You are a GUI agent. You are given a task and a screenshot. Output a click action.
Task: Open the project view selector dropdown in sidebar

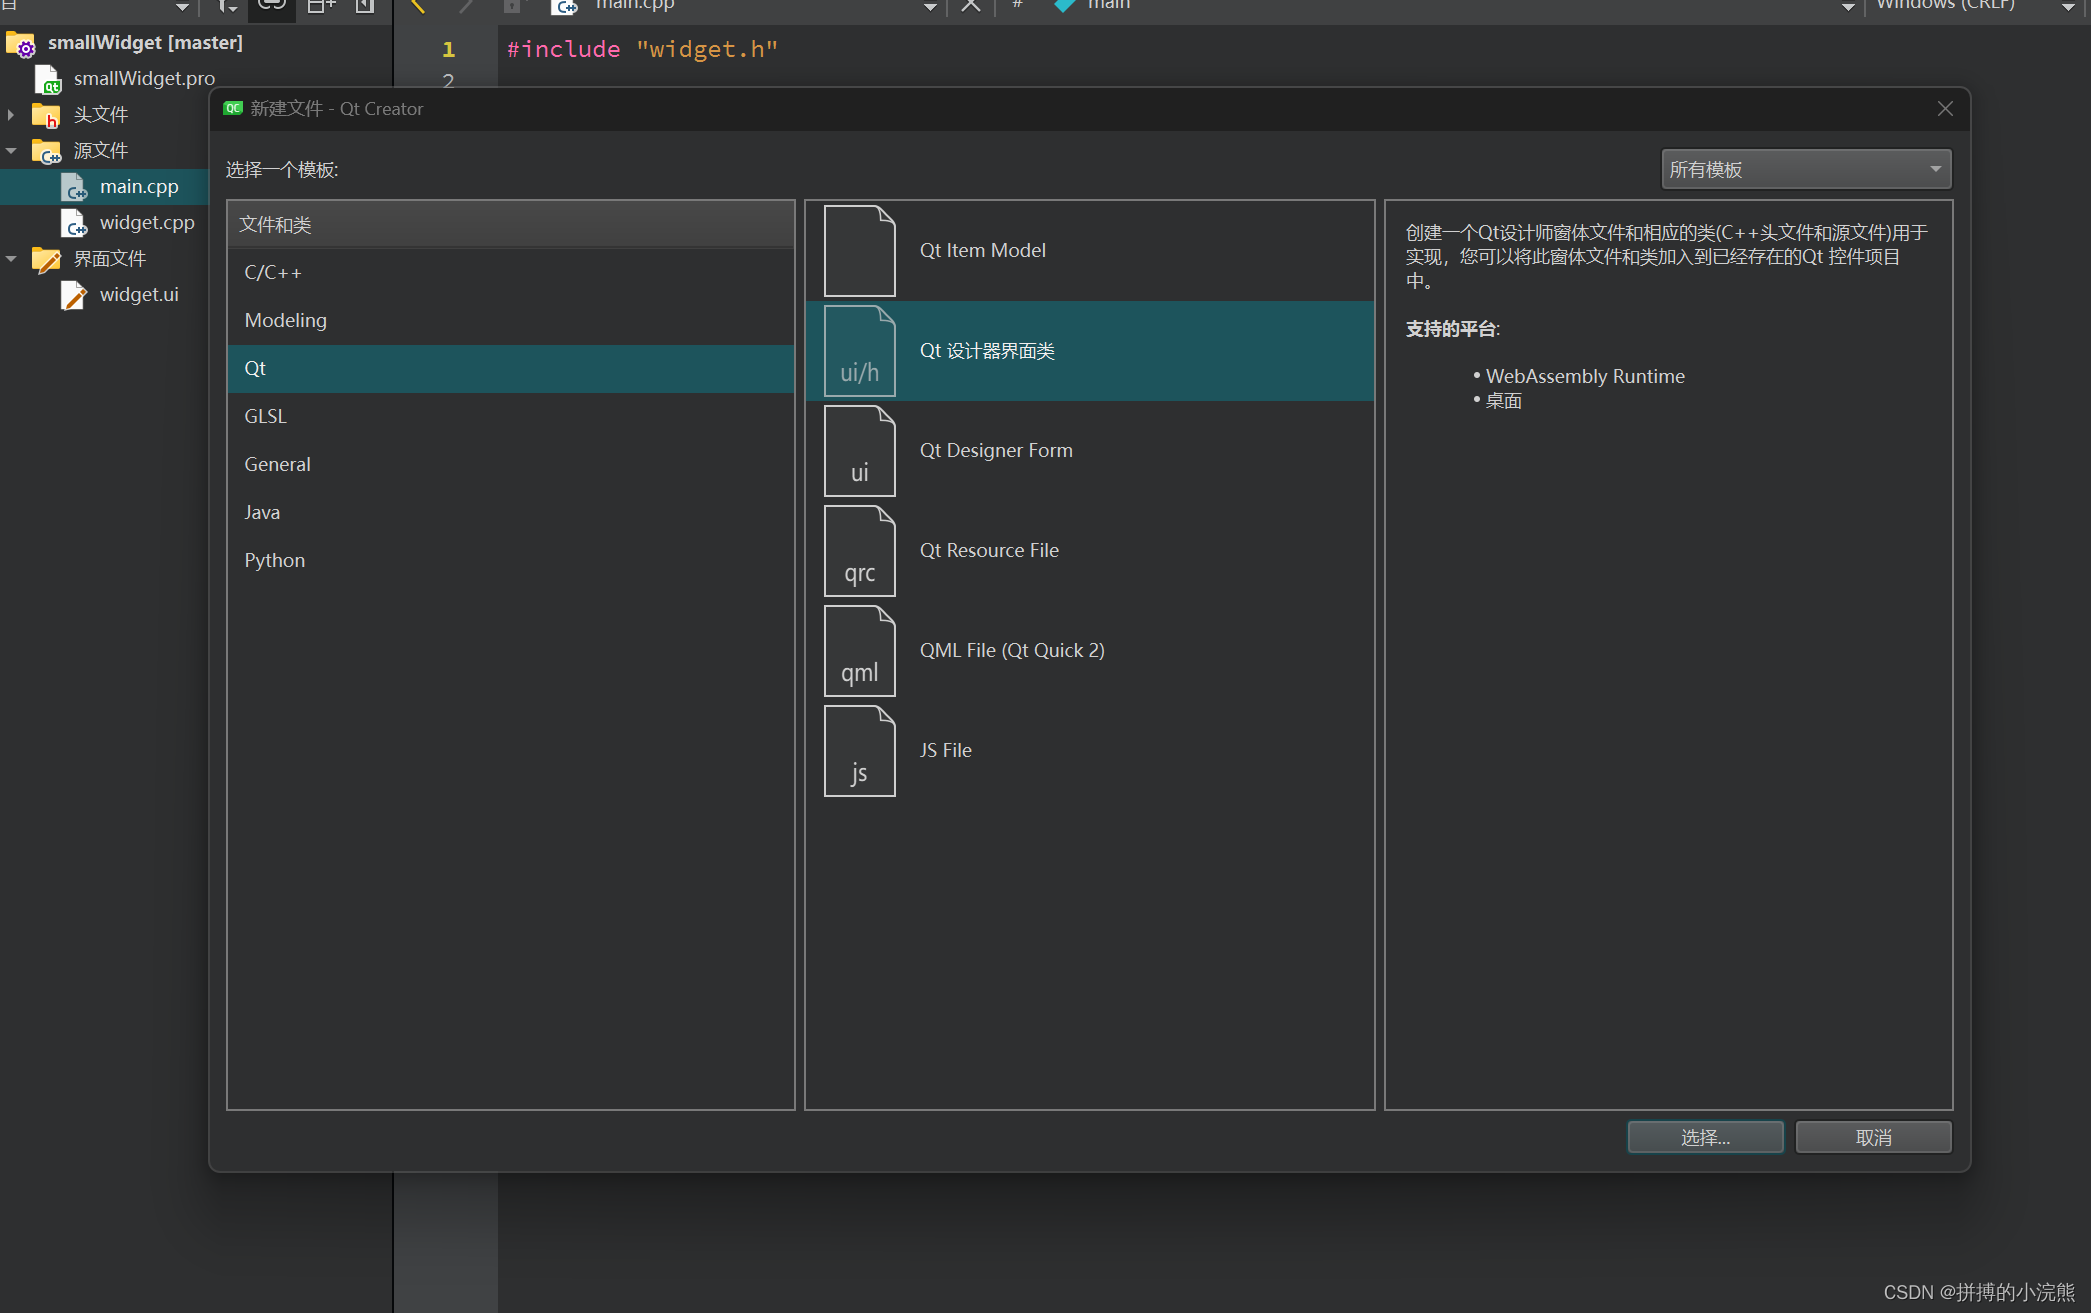tap(182, 7)
